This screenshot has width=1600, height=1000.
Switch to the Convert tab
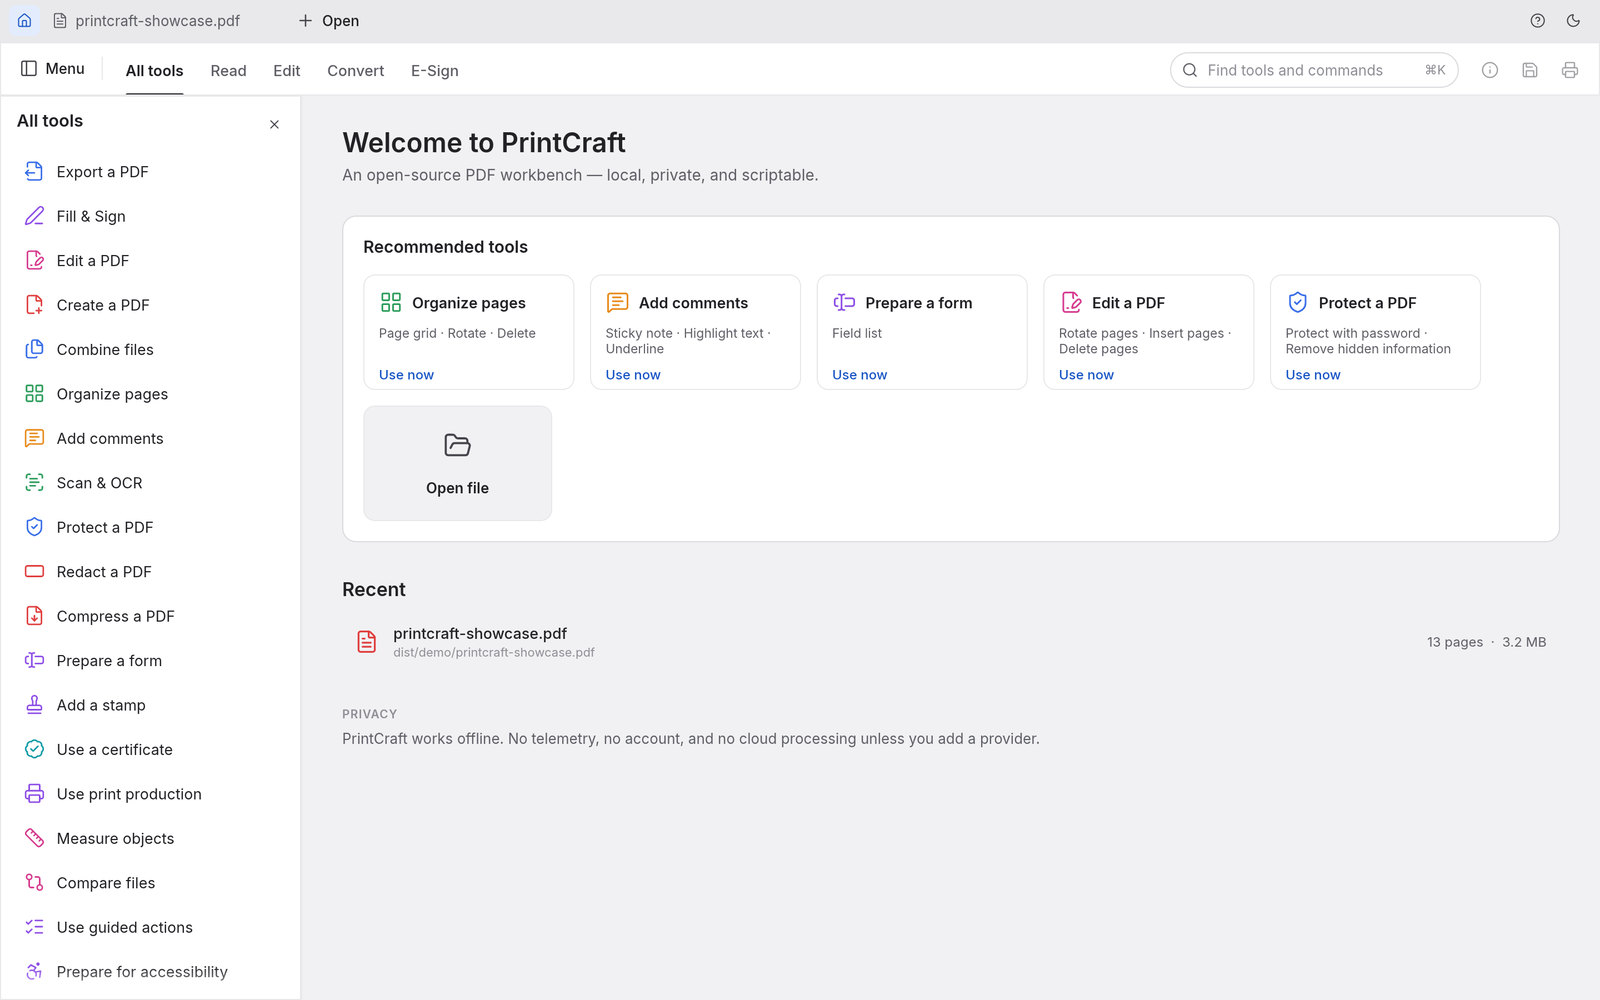(355, 70)
